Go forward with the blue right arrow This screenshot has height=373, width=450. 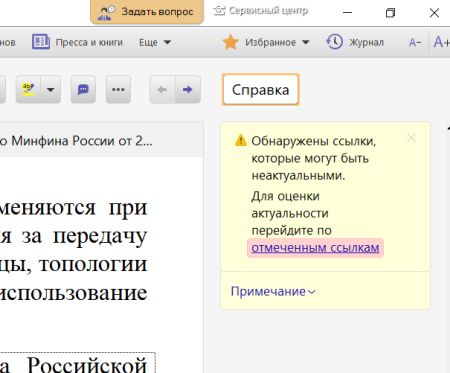tap(188, 89)
